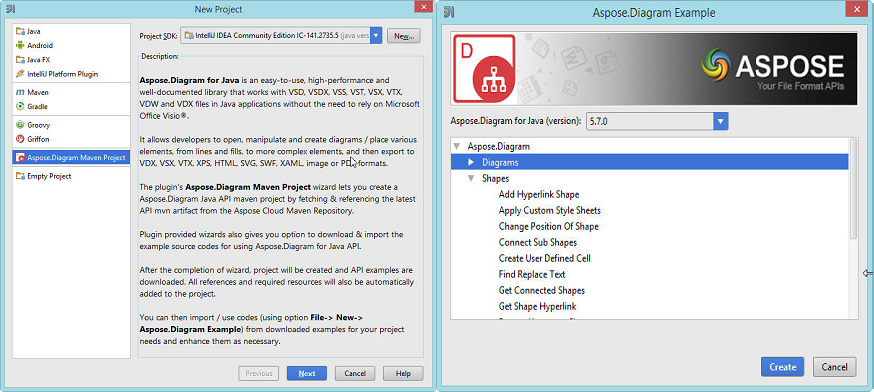This screenshot has height=392, width=874.
Task: Choose the Java FX folder icon
Action: coord(20,60)
